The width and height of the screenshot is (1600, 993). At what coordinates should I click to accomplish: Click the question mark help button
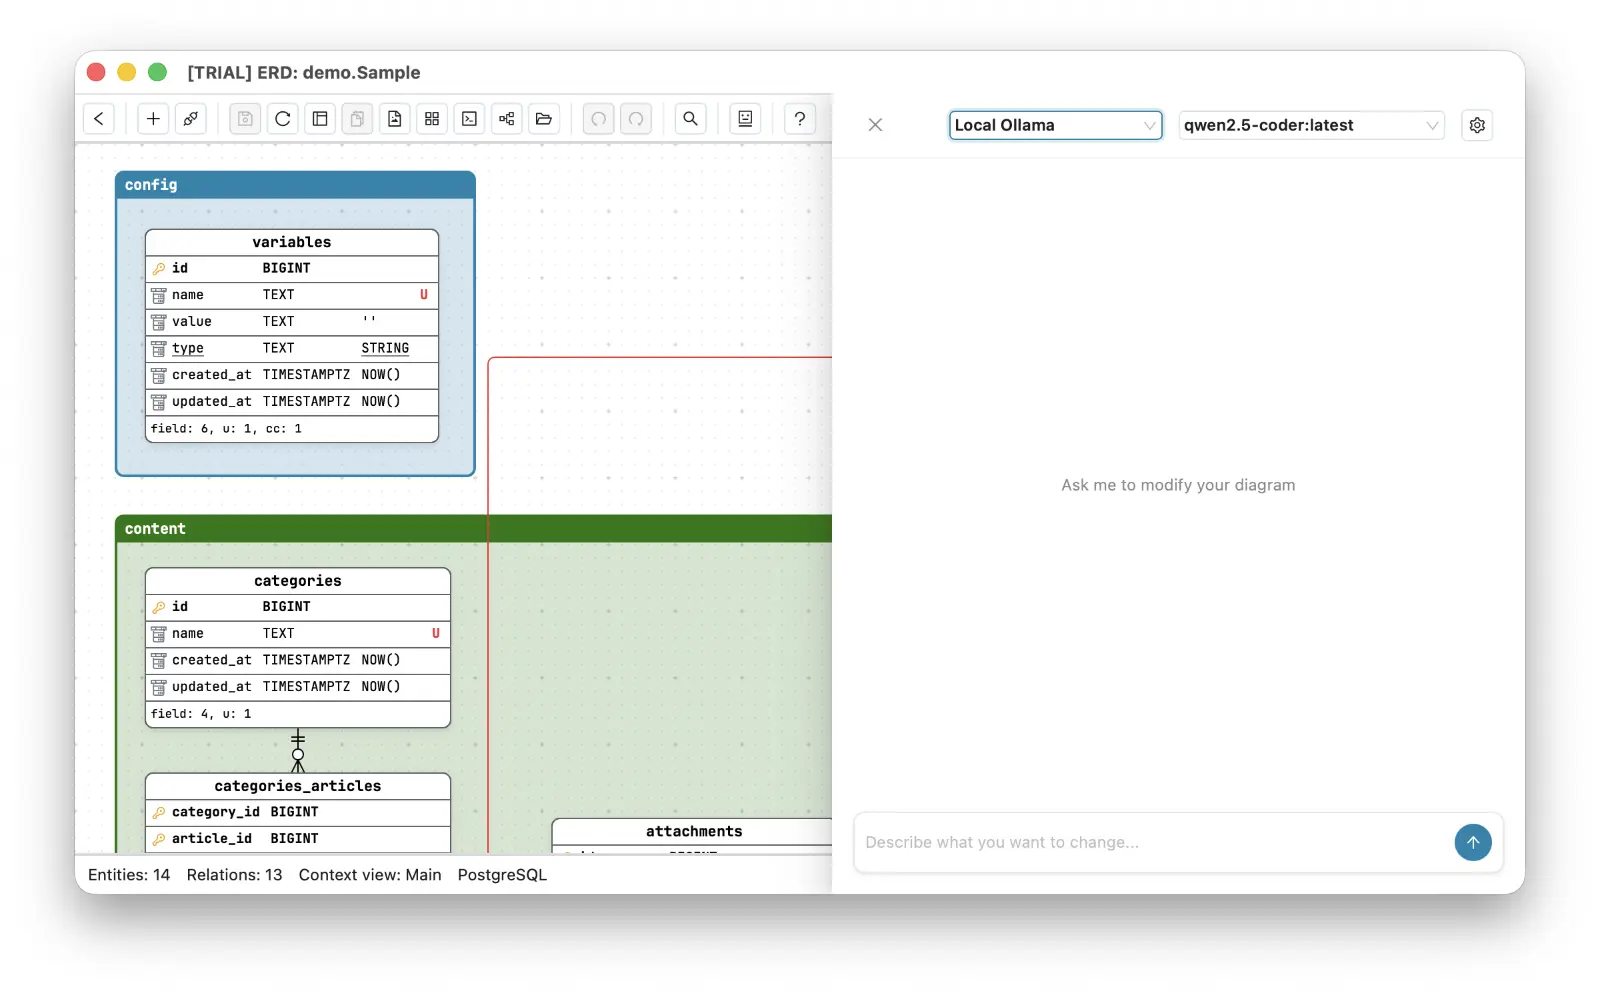tap(800, 119)
